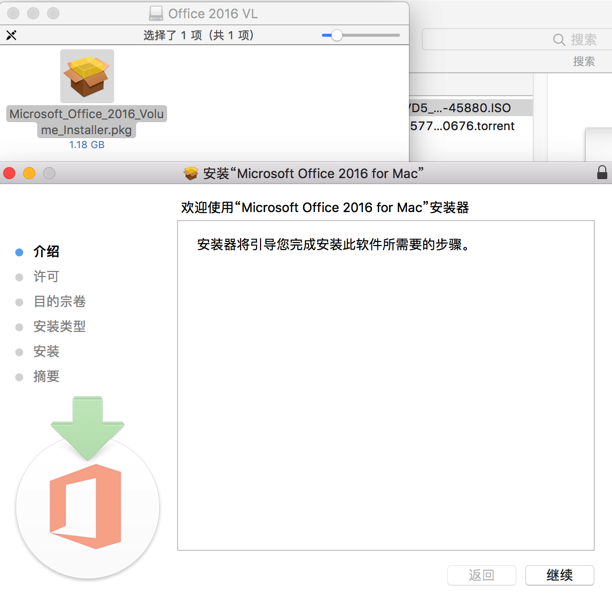Minimize the installer window with the yellow button

pyautogui.click(x=29, y=173)
